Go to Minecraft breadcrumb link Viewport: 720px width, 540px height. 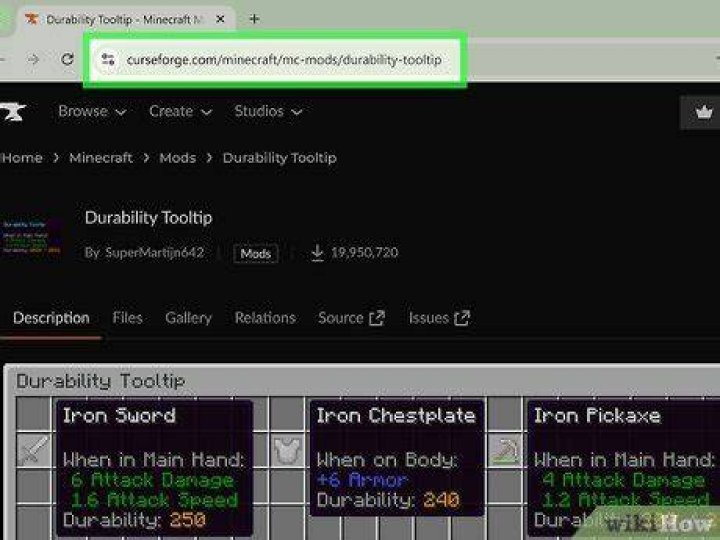(101, 158)
